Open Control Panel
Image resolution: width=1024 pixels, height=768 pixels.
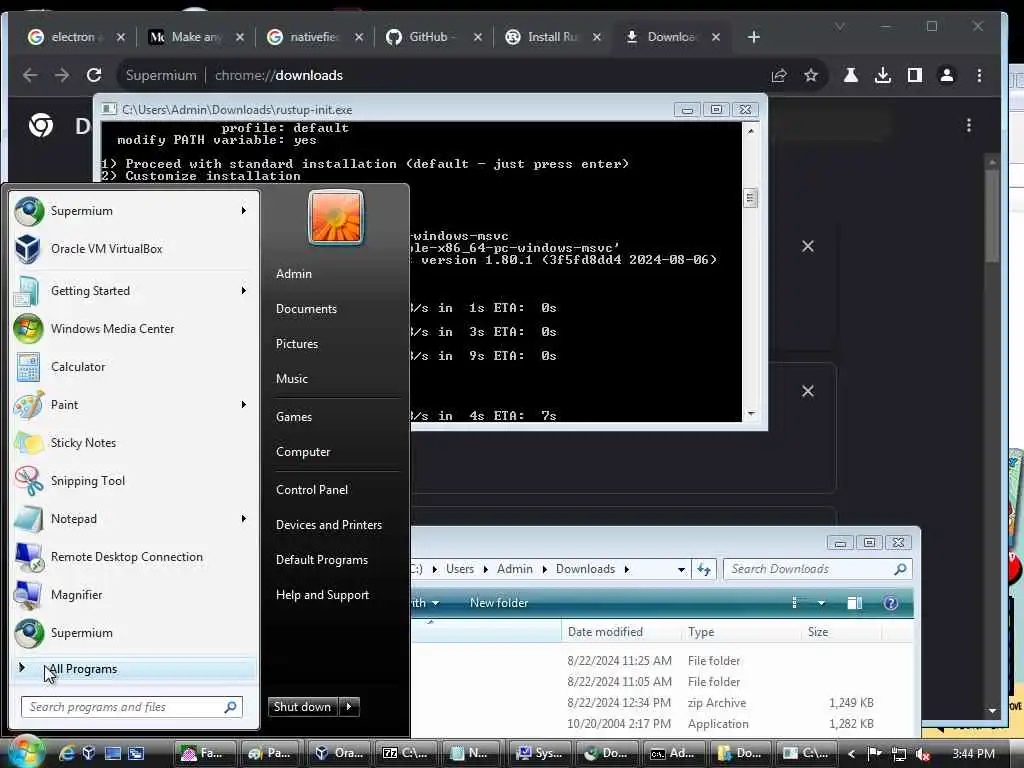pyautogui.click(x=312, y=490)
